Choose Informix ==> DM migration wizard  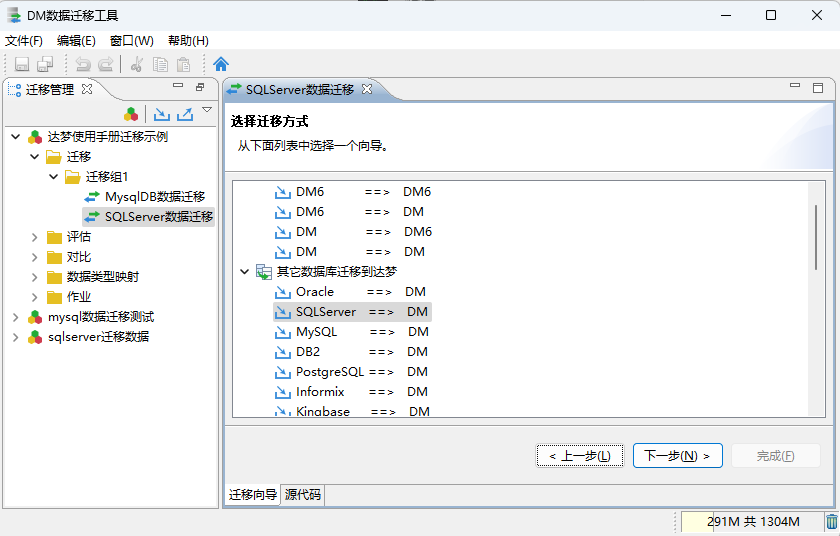tap(351, 392)
